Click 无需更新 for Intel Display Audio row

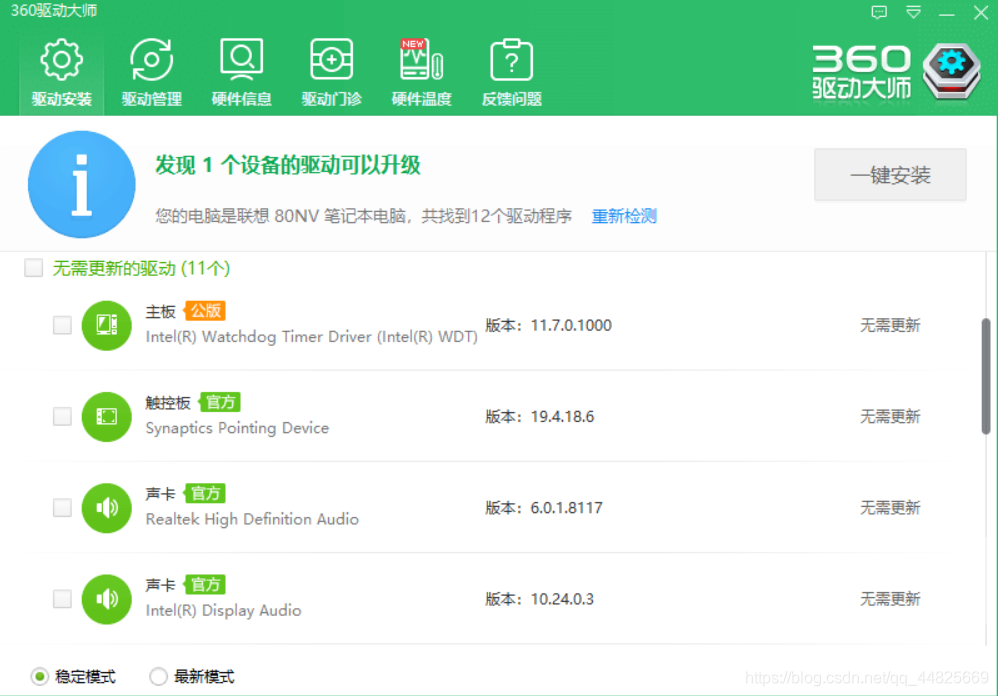[890, 599]
